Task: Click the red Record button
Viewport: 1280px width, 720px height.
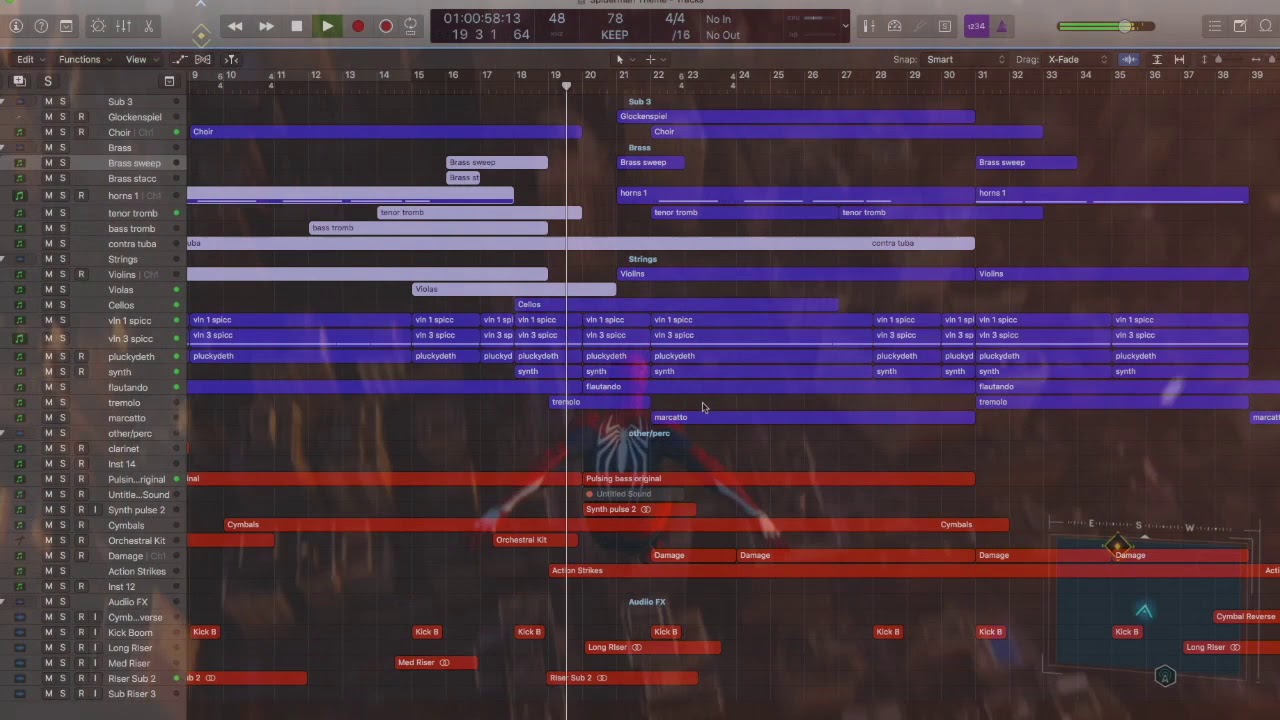Action: point(358,26)
